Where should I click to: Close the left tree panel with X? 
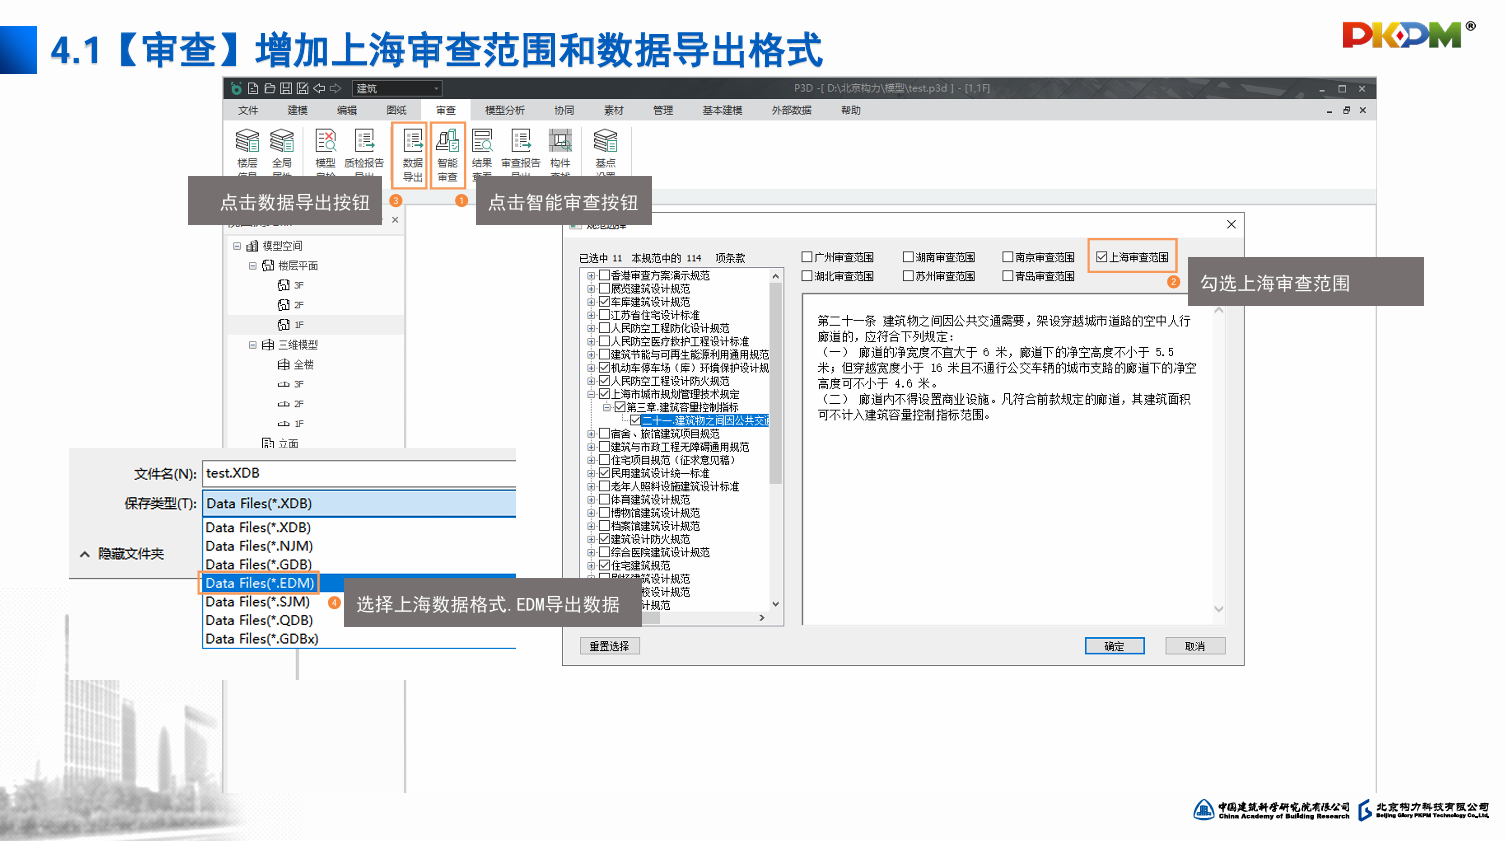(395, 220)
